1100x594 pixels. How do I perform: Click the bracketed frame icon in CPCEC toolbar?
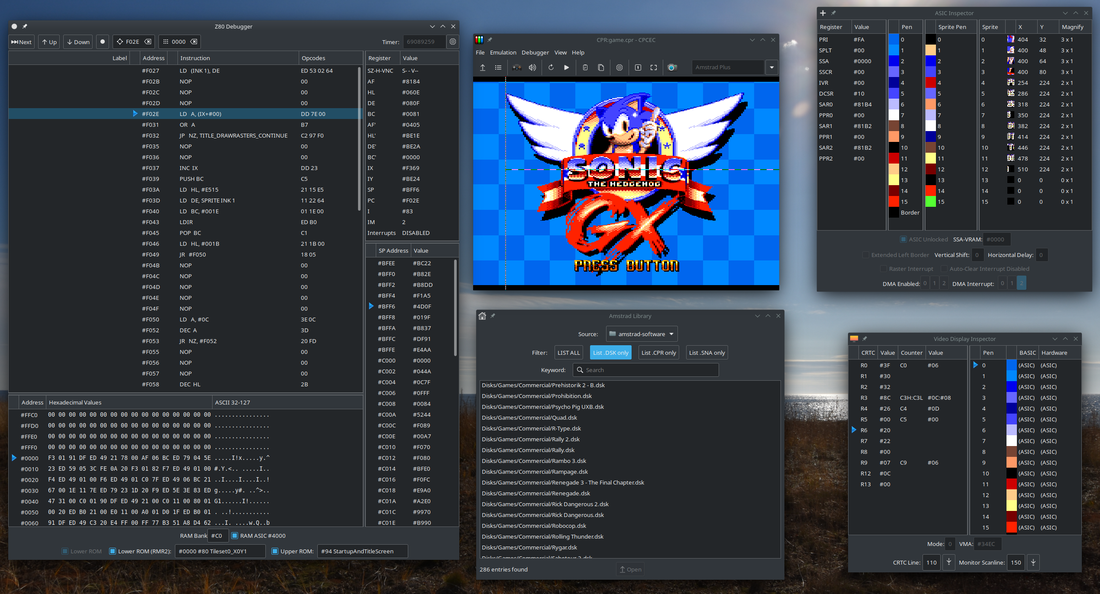tap(638, 67)
